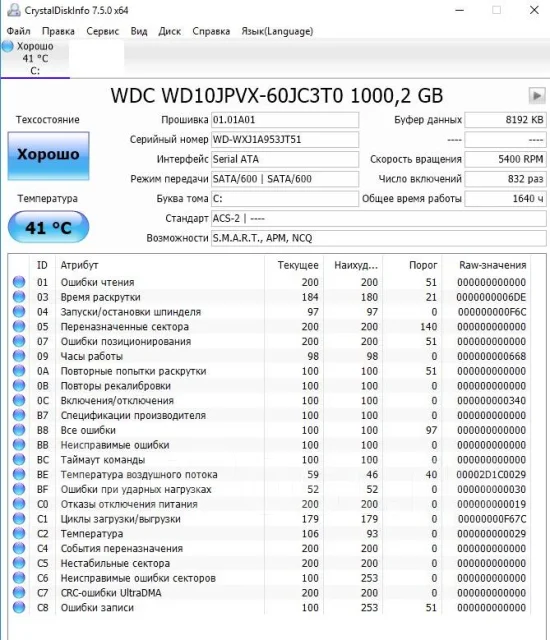Click raw value 00002D1C0029
The height and width of the screenshot is (640, 550).
pyautogui.click(x=491, y=474)
